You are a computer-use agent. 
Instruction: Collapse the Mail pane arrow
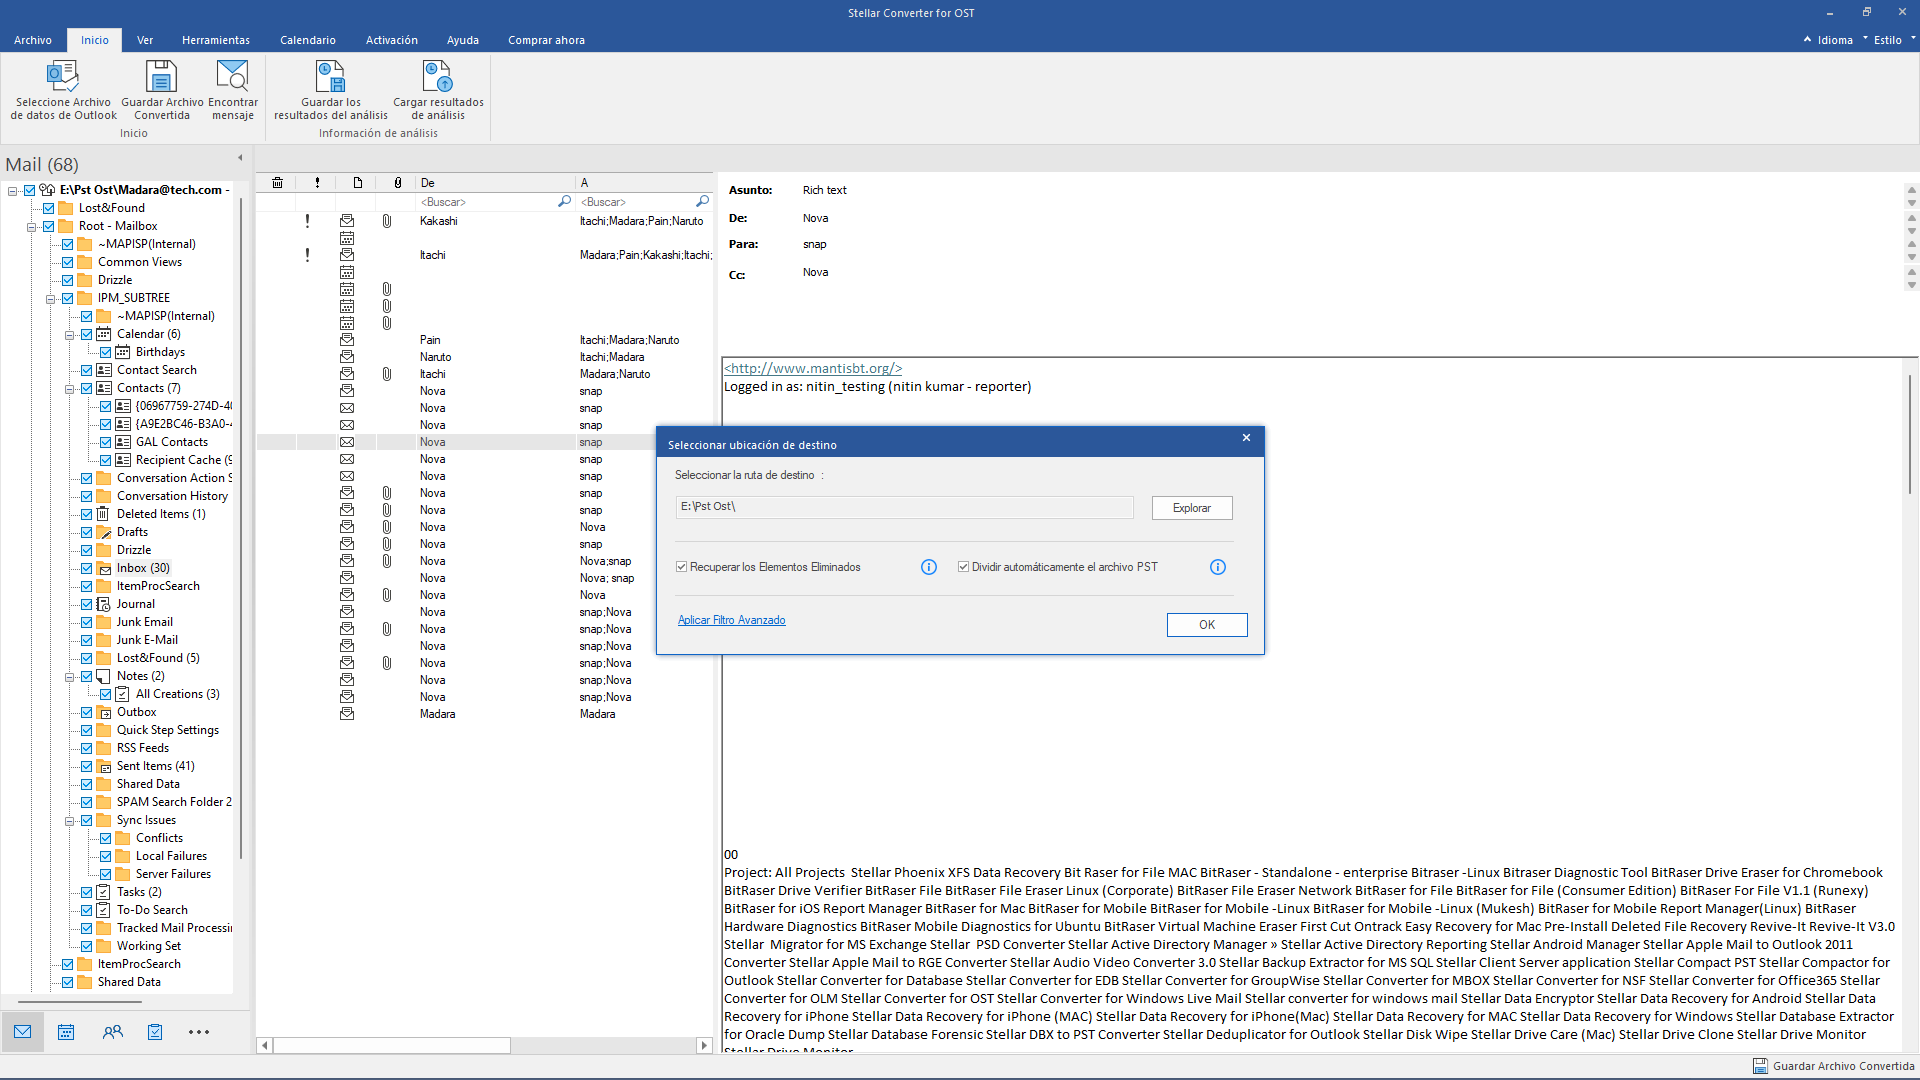240,158
